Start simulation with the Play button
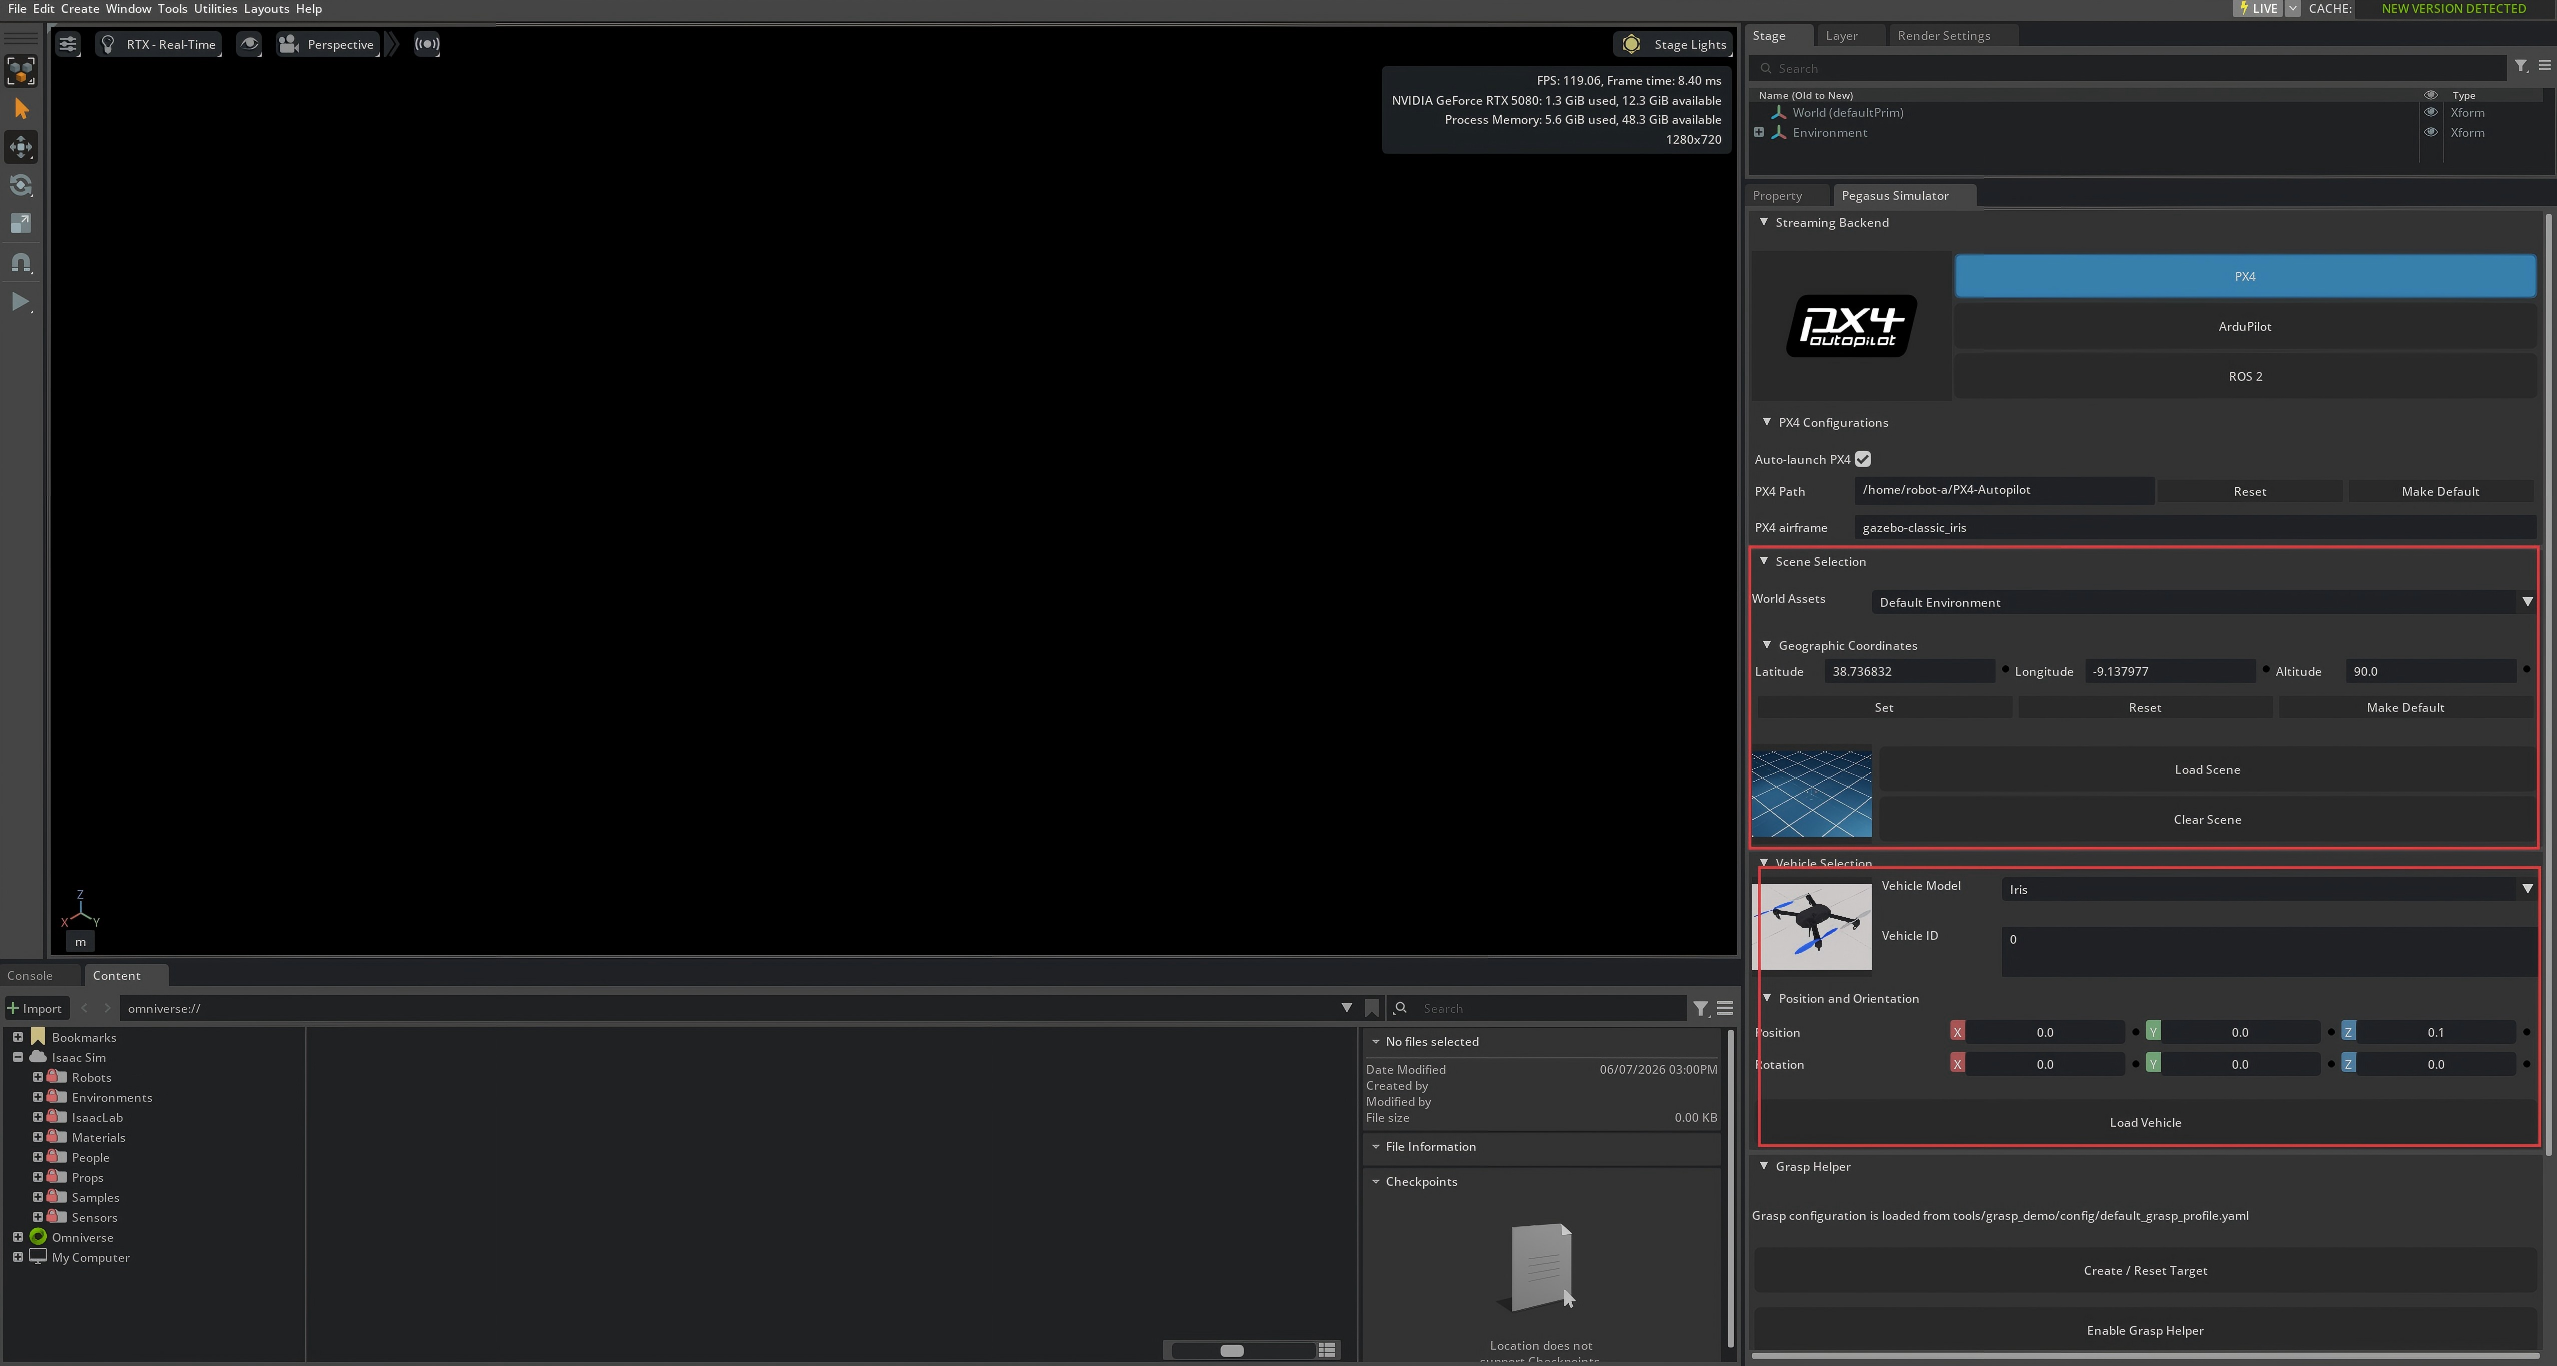Image resolution: width=2557 pixels, height=1366 pixels. coord(21,302)
